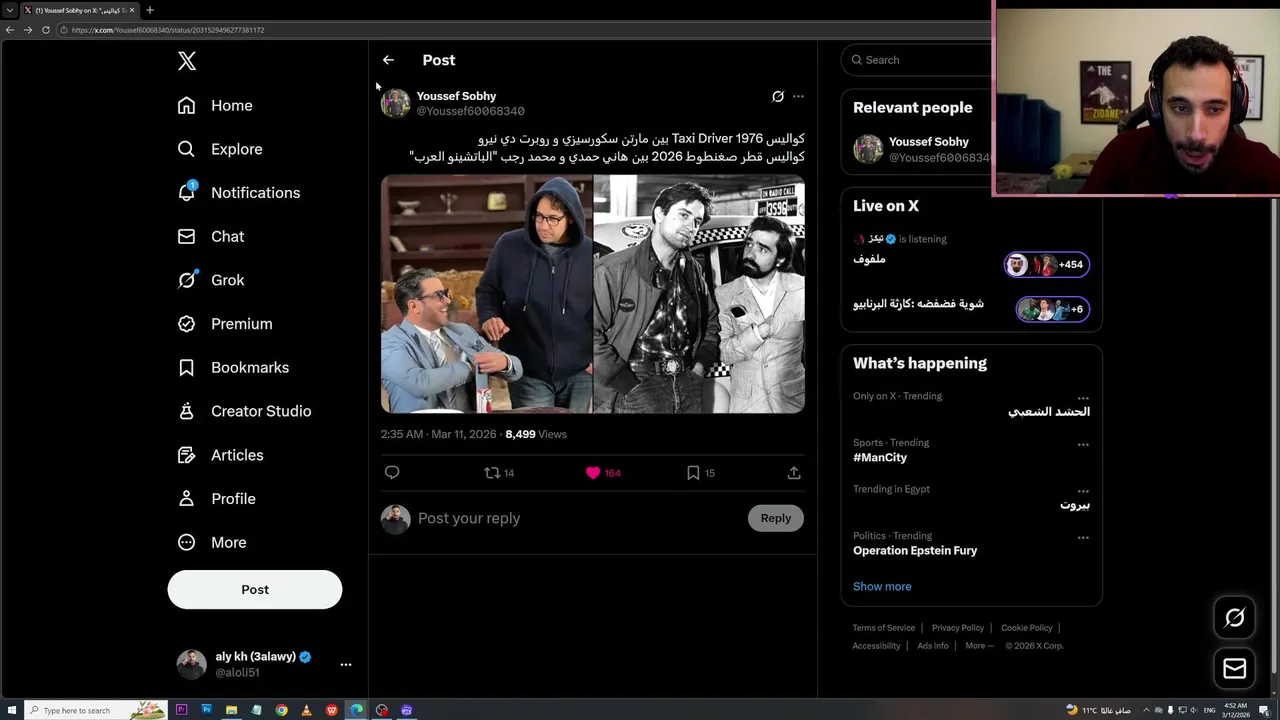Open Cookie Policy link
Image resolution: width=1280 pixels, height=720 pixels.
[x=1027, y=628]
